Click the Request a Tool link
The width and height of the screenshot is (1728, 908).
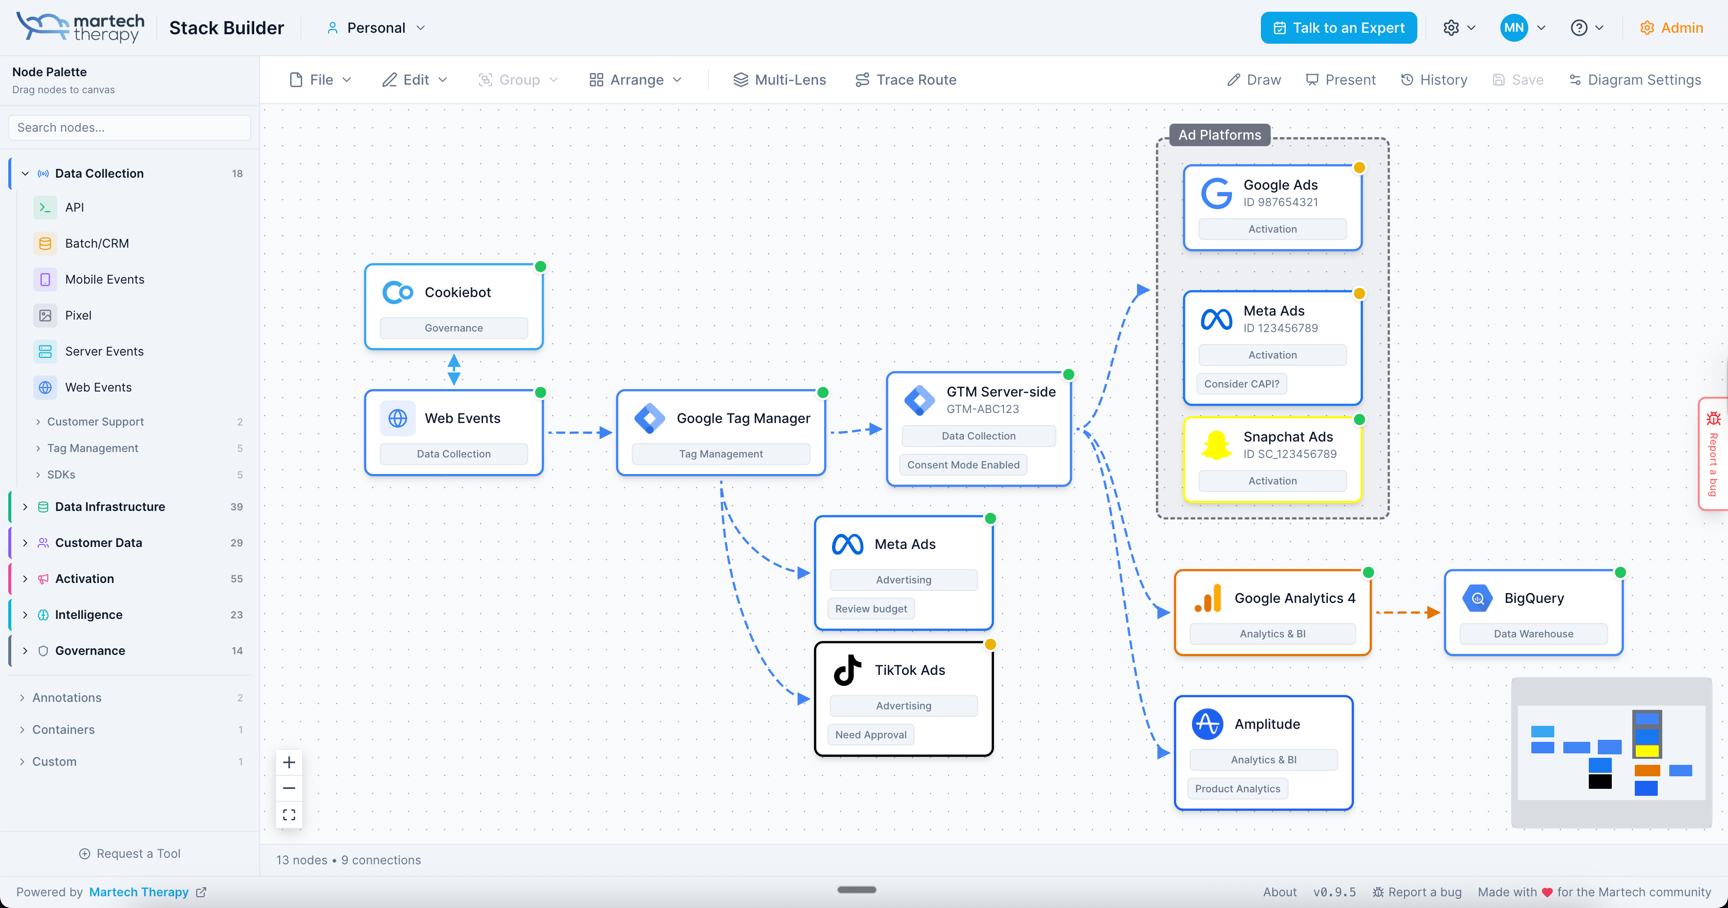click(129, 853)
